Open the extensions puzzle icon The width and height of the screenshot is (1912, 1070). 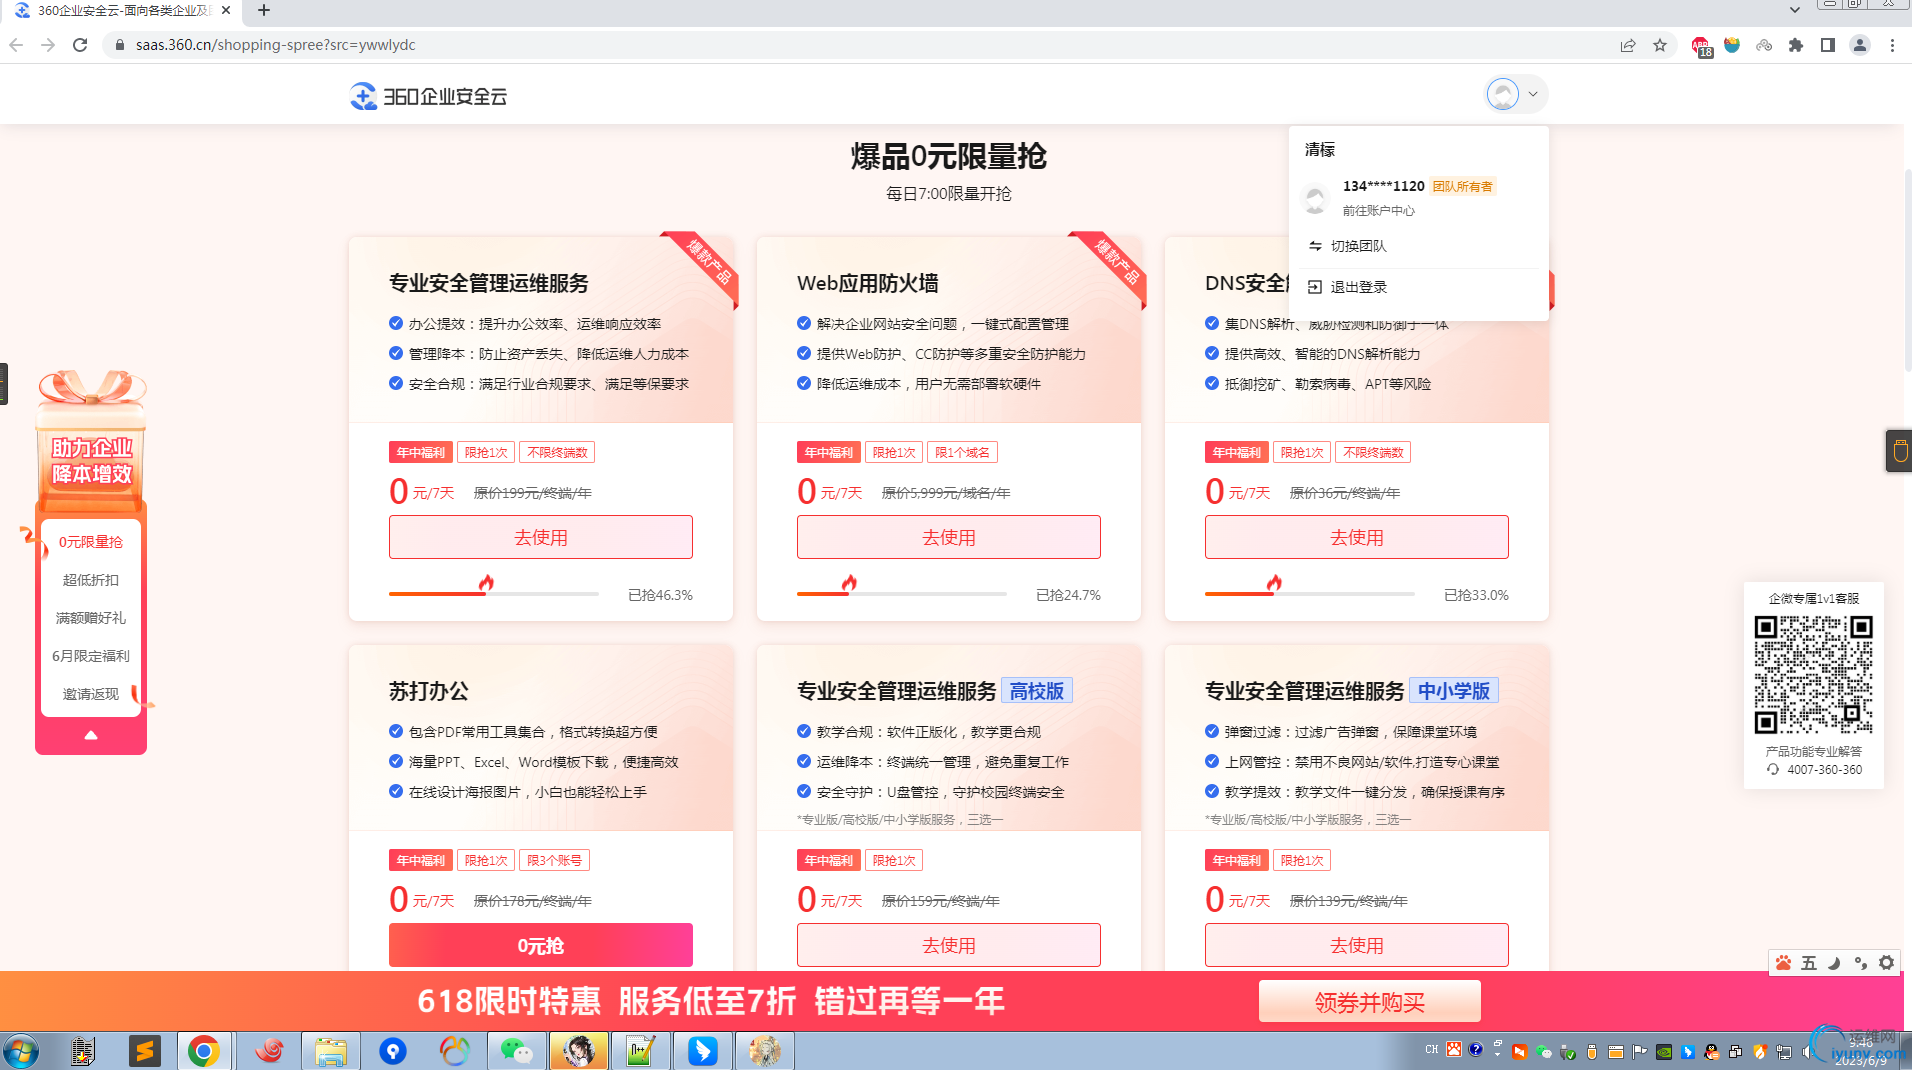pyautogui.click(x=1796, y=45)
